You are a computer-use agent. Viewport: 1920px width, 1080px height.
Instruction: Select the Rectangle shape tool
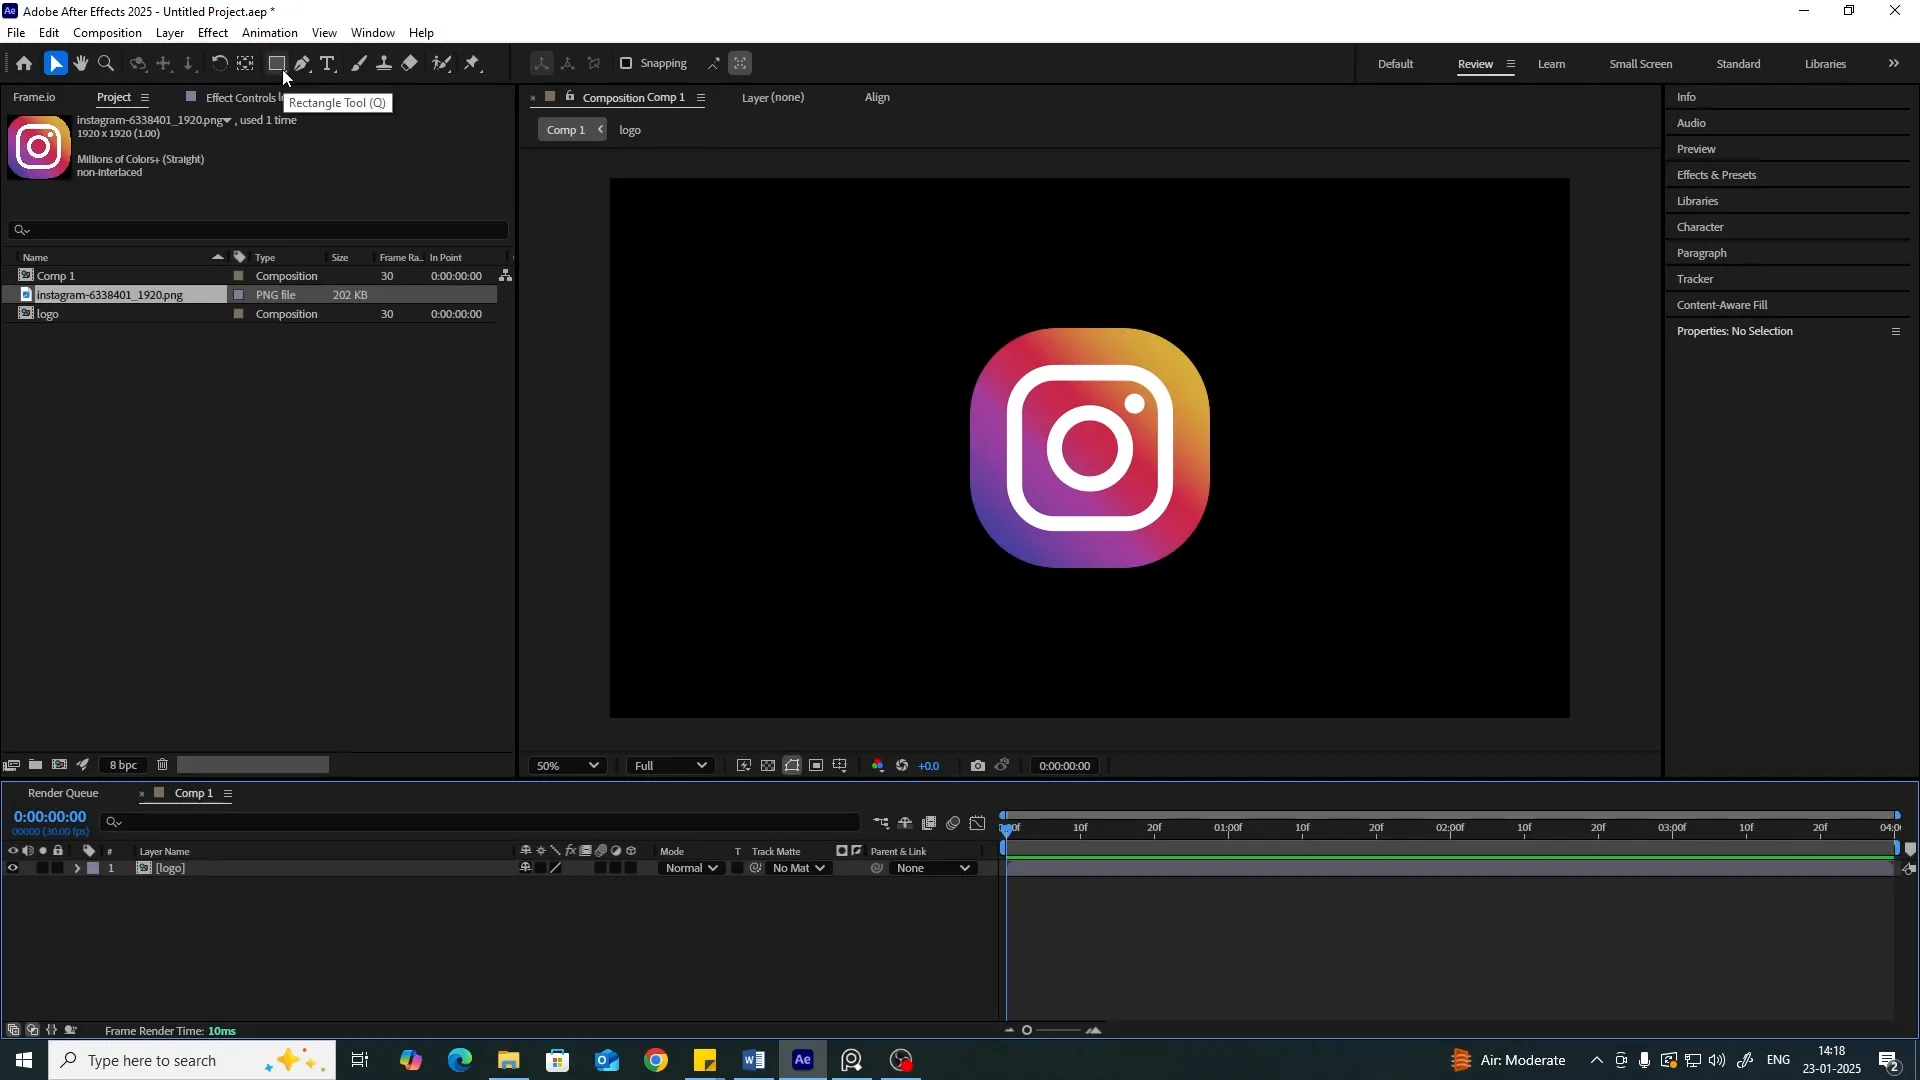click(276, 63)
